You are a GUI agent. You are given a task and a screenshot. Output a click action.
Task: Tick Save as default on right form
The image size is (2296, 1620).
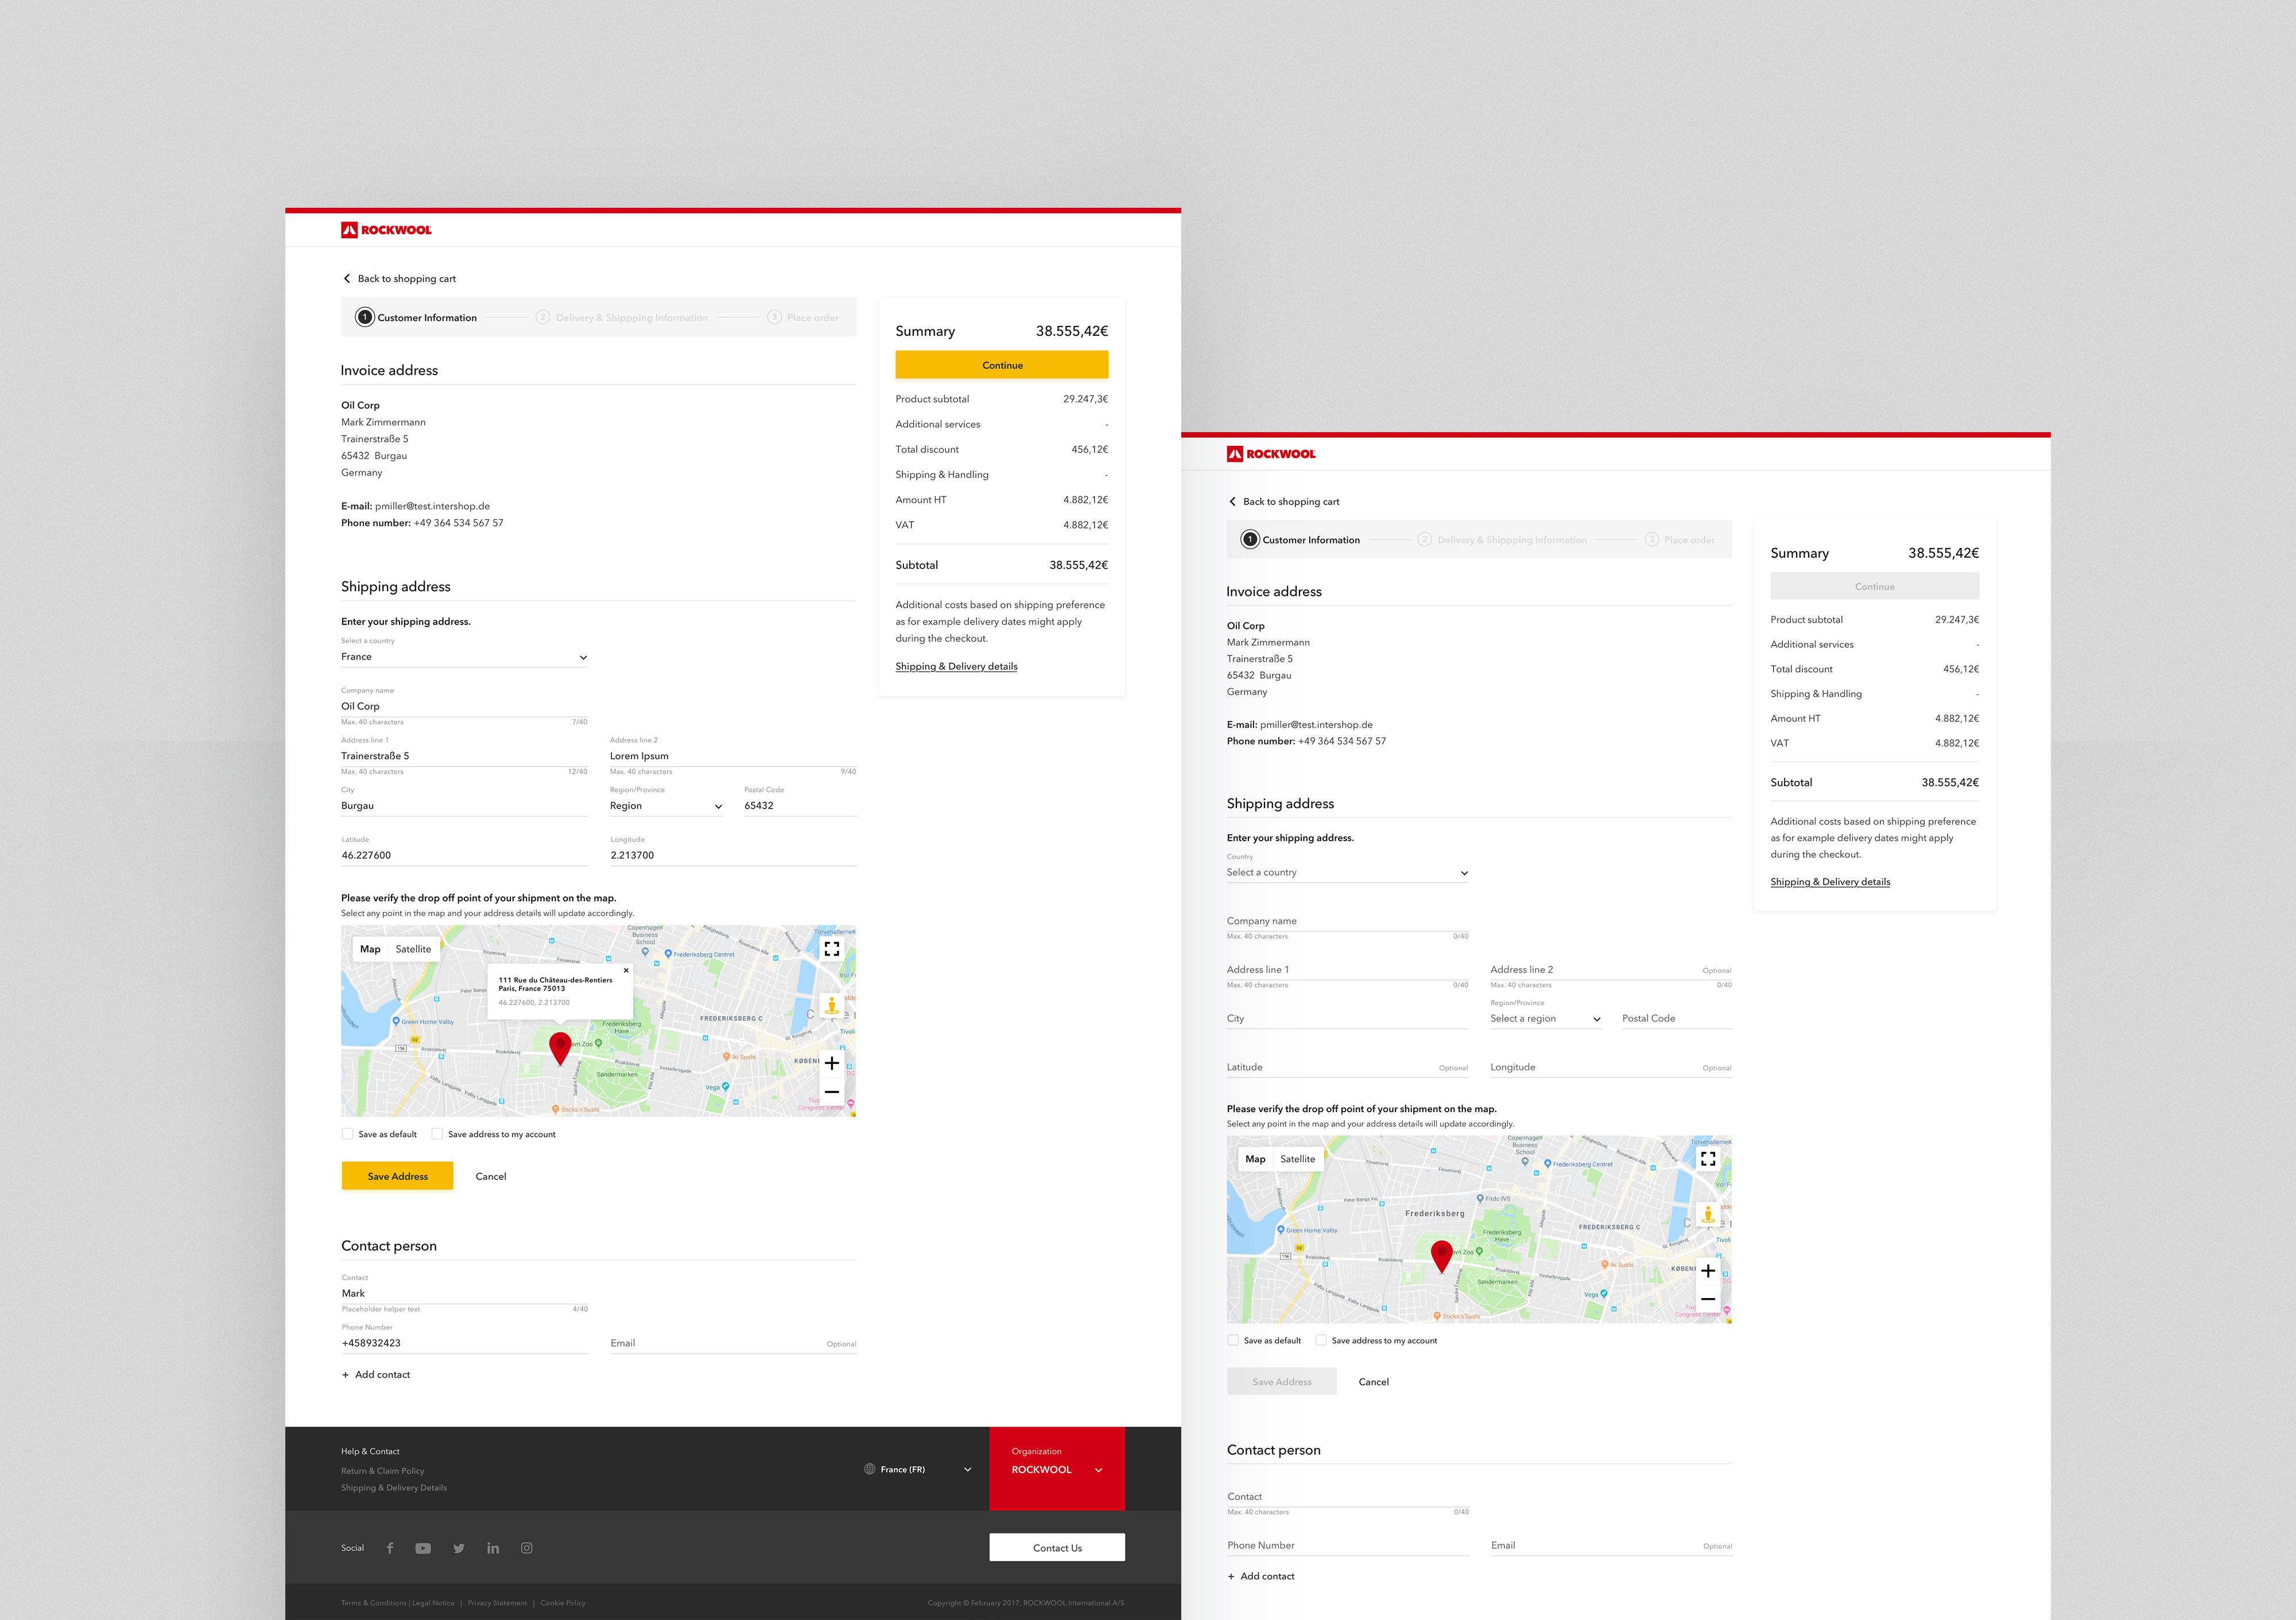(x=1233, y=1340)
